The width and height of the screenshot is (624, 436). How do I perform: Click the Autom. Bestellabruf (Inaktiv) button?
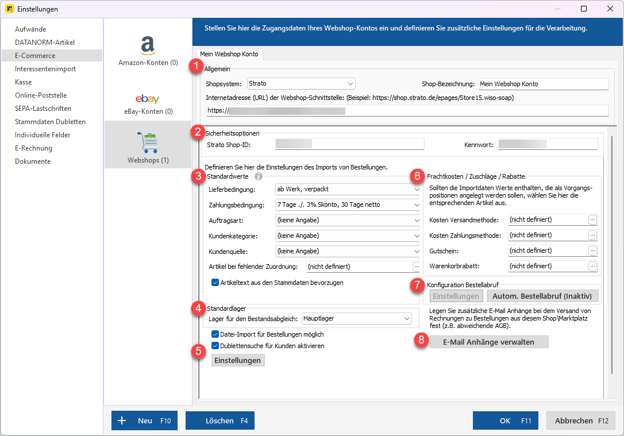(x=542, y=297)
